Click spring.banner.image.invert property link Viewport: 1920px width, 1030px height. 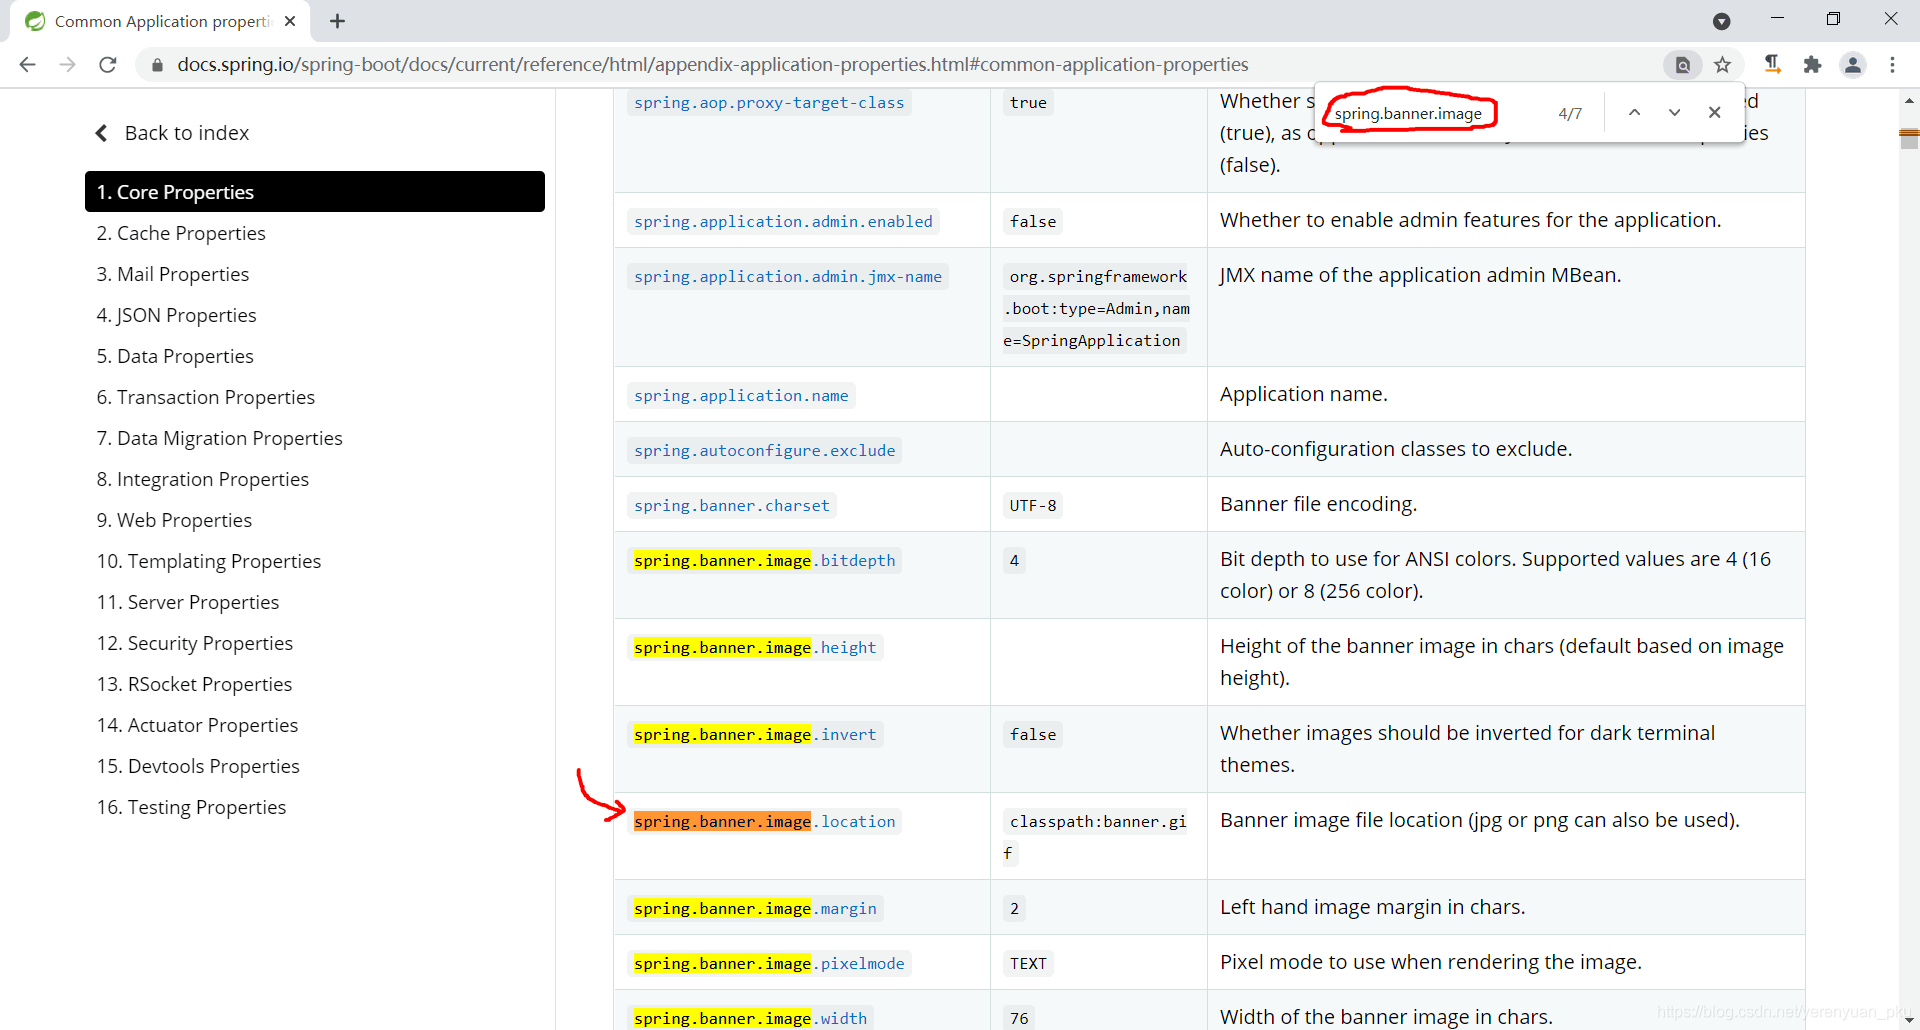pos(755,735)
